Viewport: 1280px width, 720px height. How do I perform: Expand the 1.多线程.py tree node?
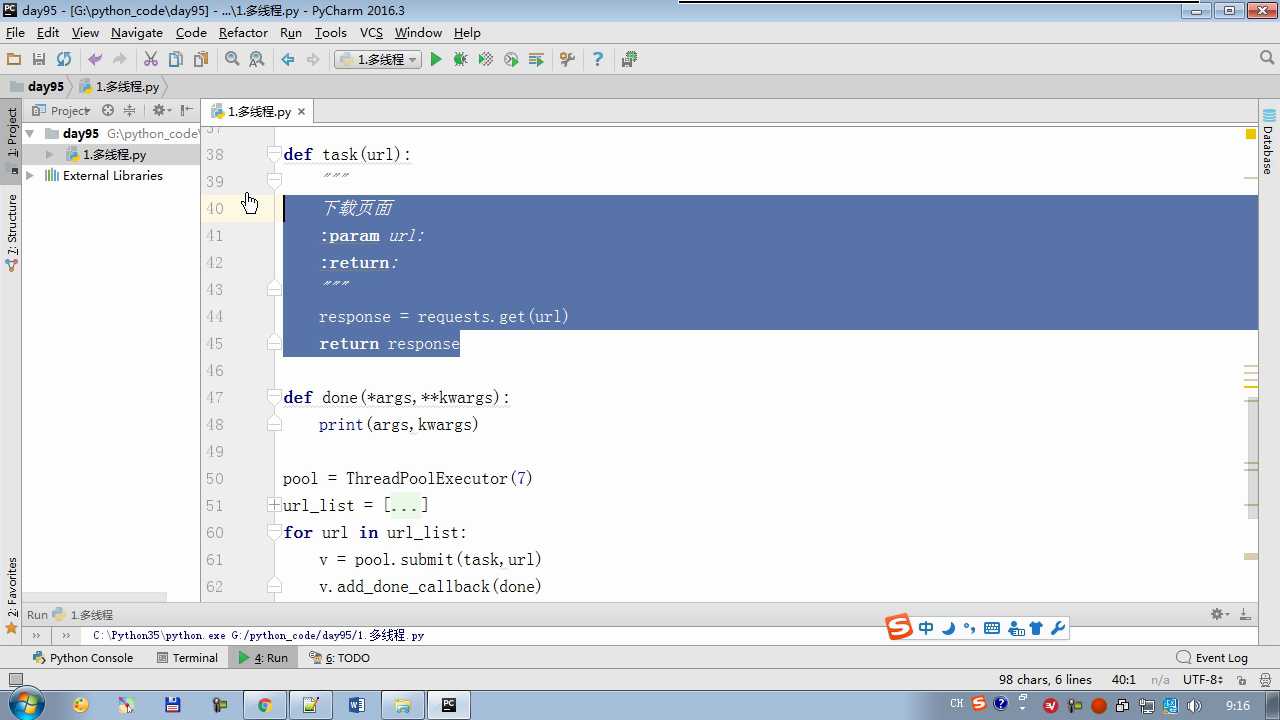tap(49, 155)
